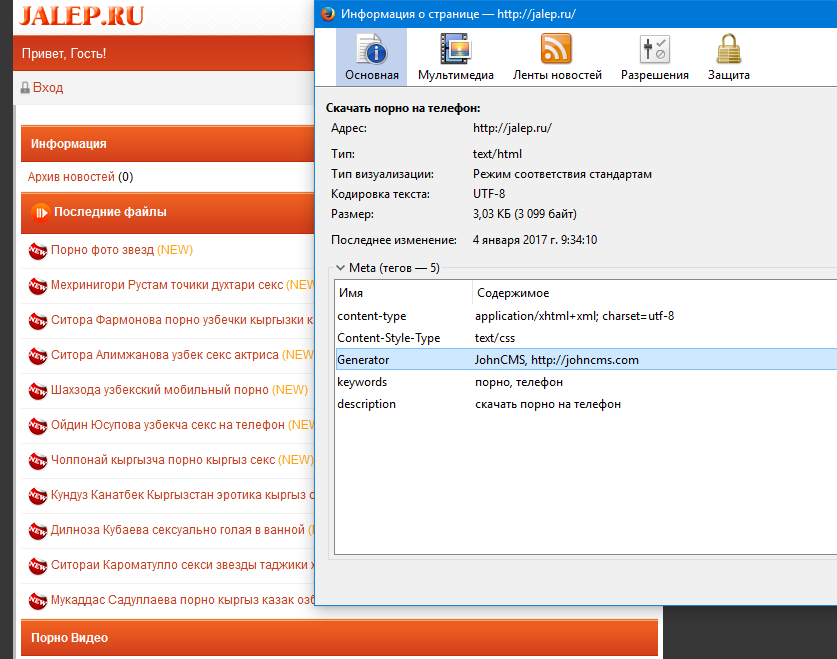
Task: Click the Информация section header
Action: 69,144
